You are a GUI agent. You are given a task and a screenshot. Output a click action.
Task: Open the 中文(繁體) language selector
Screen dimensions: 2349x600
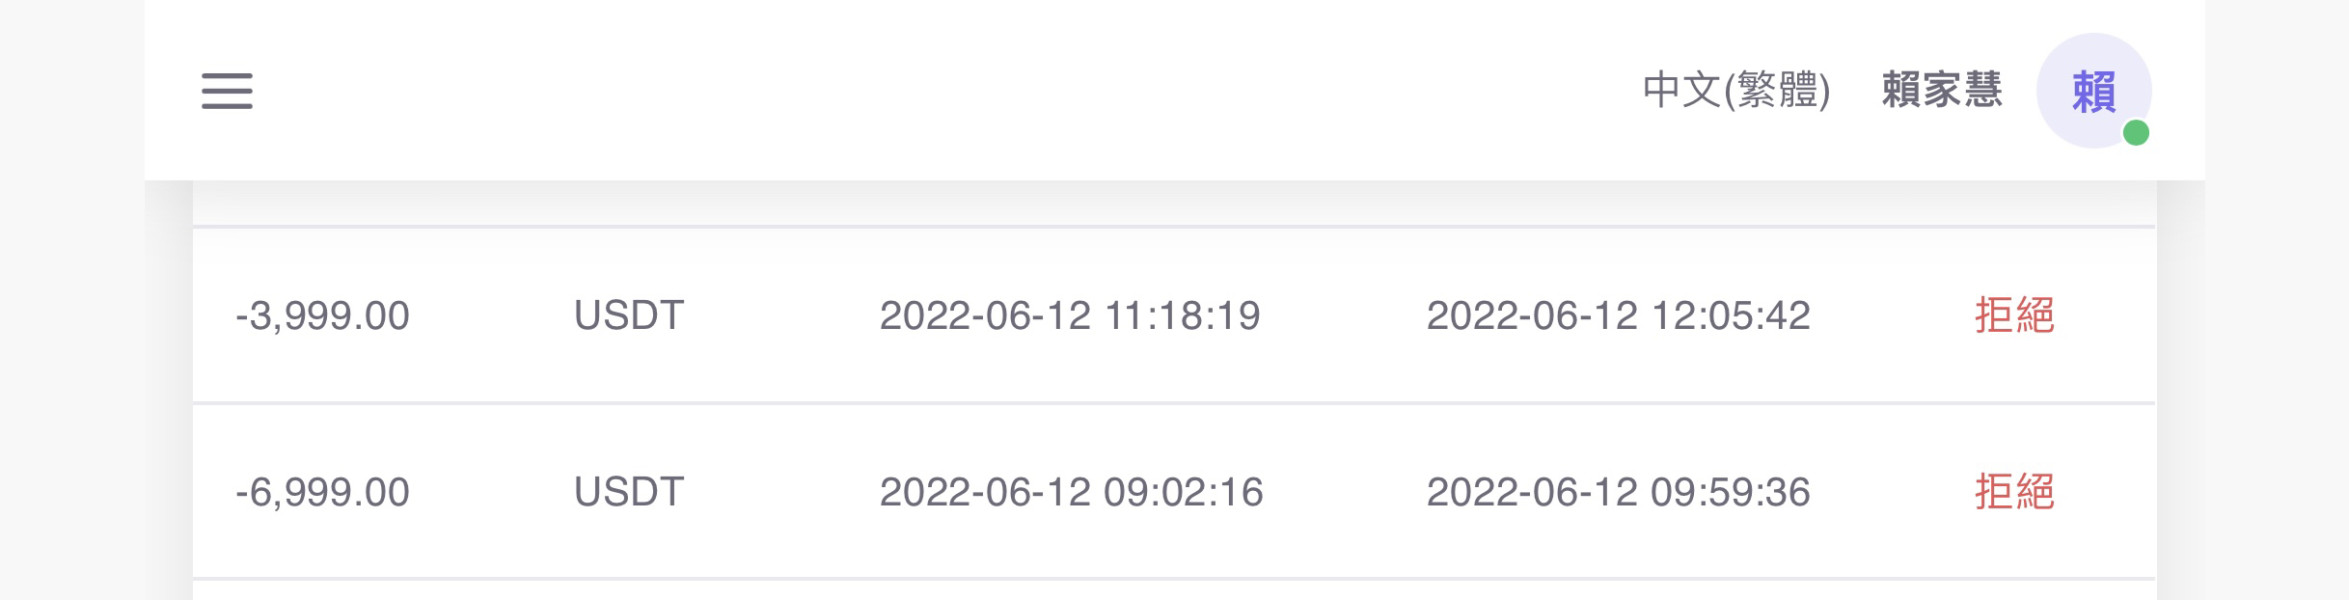click(1736, 90)
